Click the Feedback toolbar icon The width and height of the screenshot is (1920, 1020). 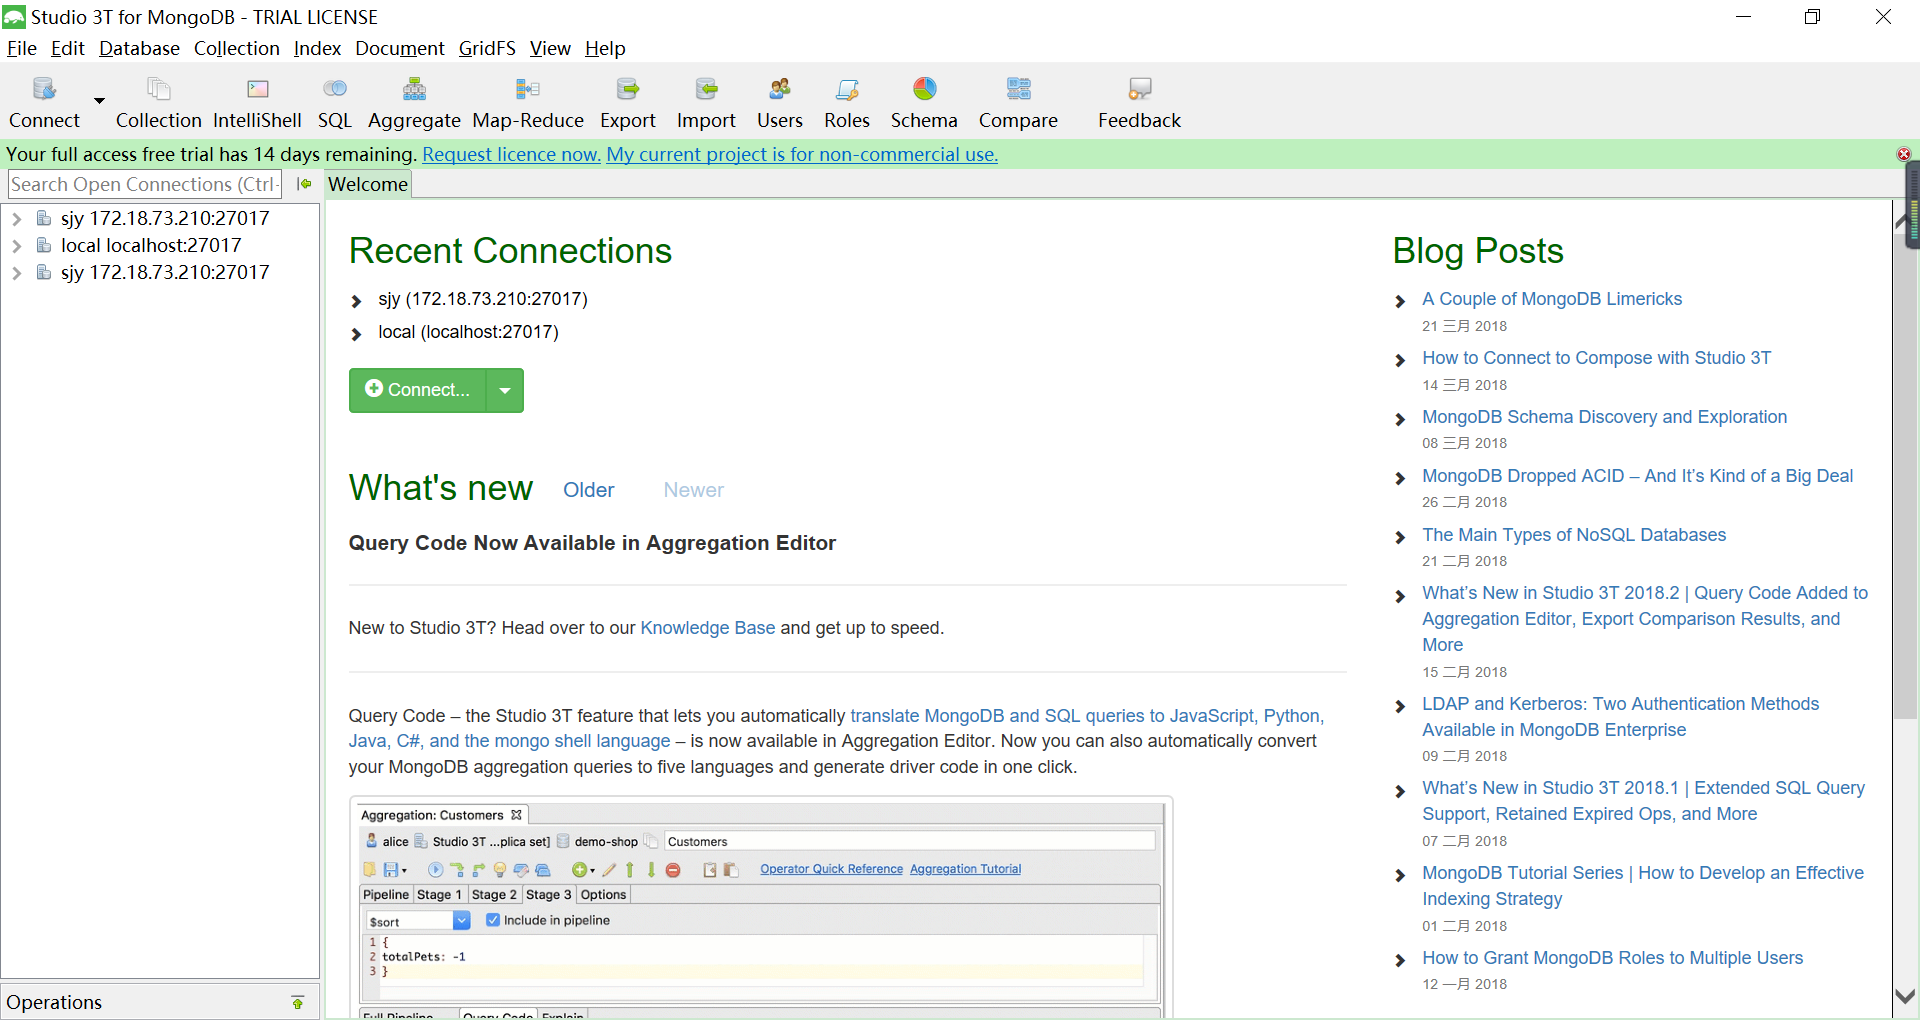coord(1139,103)
